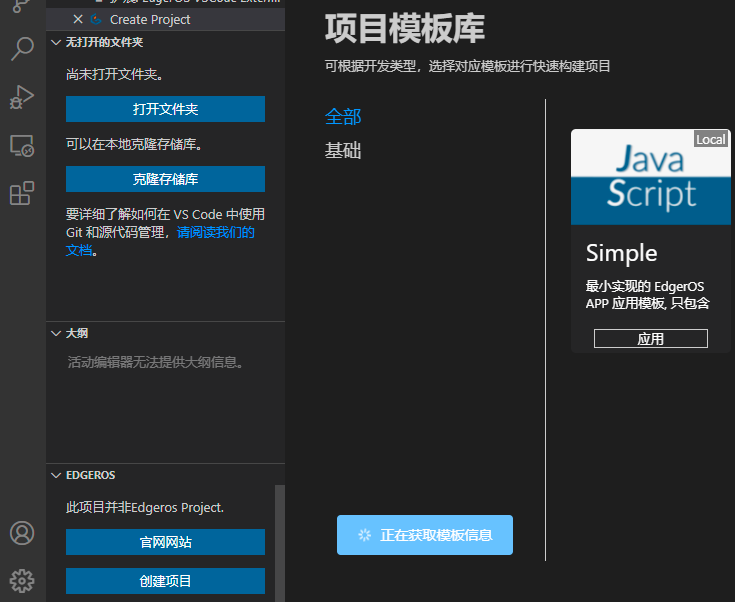The width and height of the screenshot is (735, 602).
Task: Open Source Control icon at top
Action: [22, 6]
